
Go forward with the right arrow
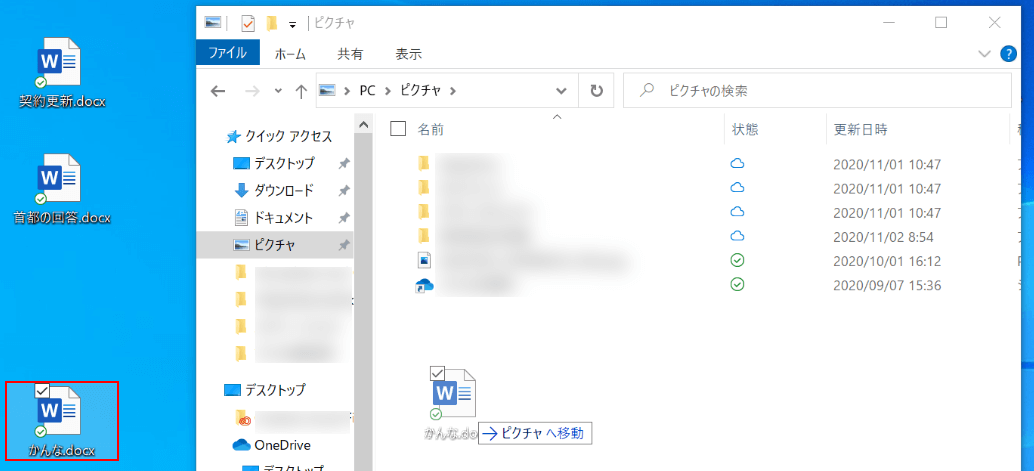[252, 91]
